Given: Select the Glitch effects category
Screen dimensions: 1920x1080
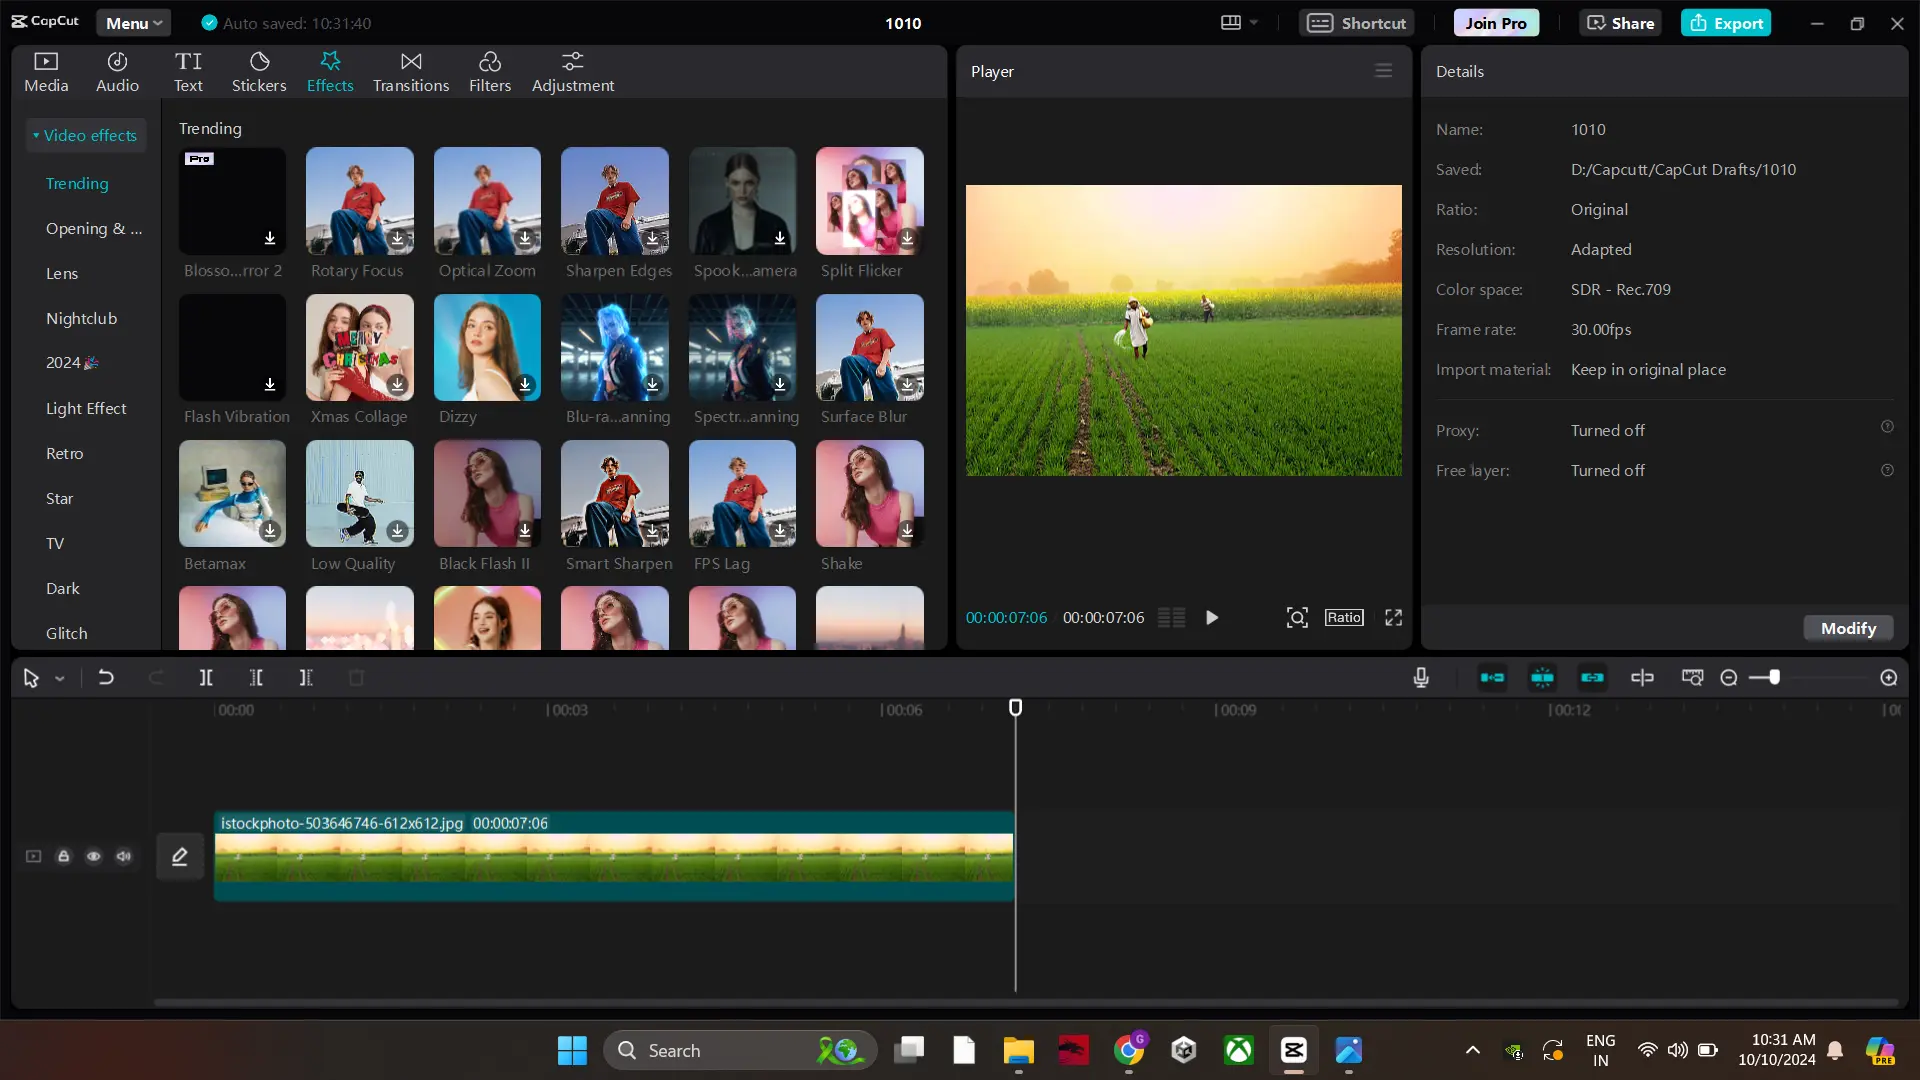Looking at the screenshot, I should tap(67, 633).
